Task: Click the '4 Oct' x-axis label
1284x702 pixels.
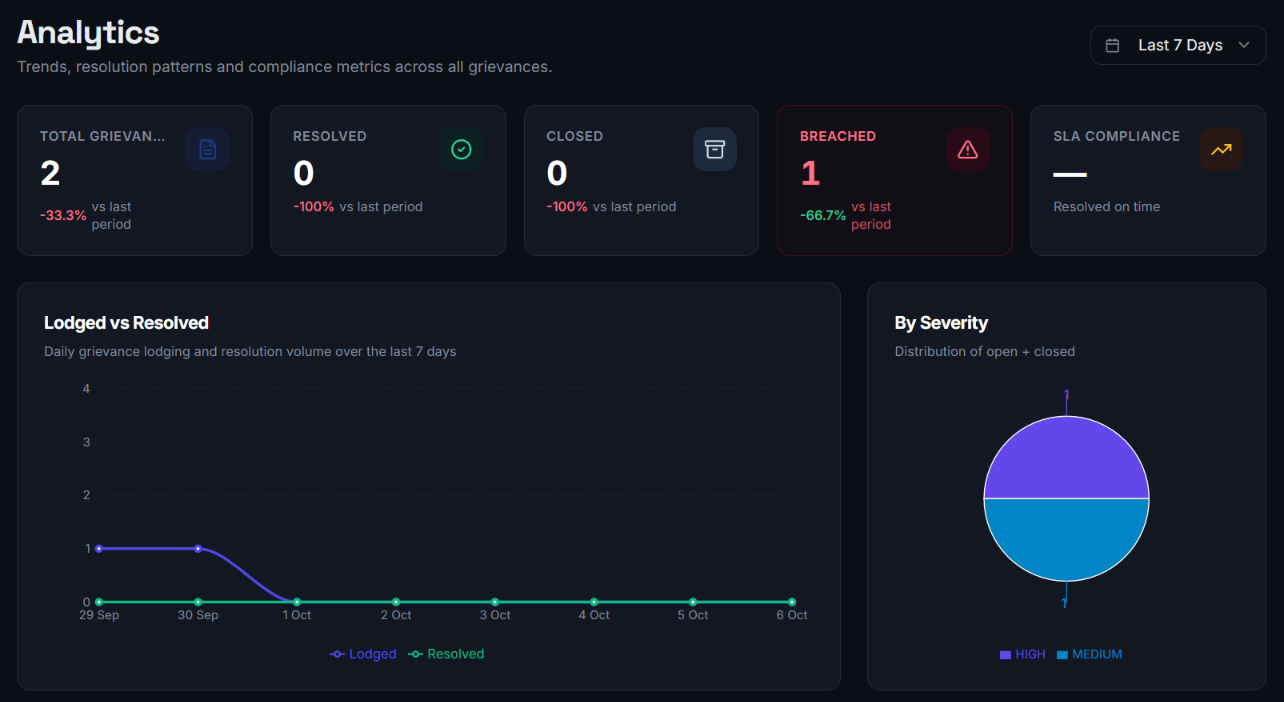Action: [x=594, y=615]
